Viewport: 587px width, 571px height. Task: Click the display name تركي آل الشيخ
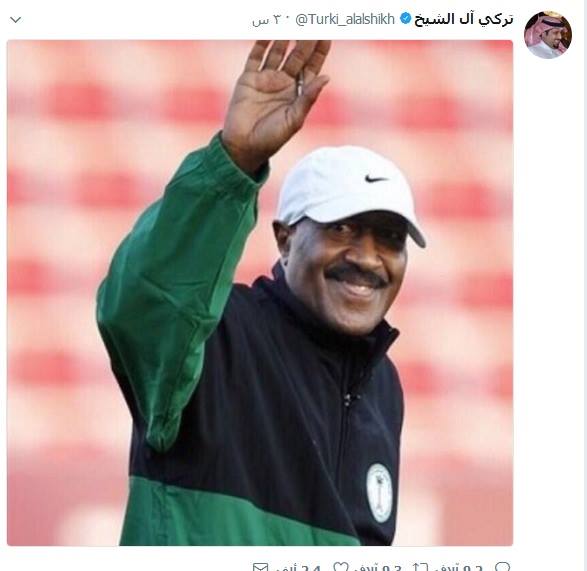(x=463, y=19)
